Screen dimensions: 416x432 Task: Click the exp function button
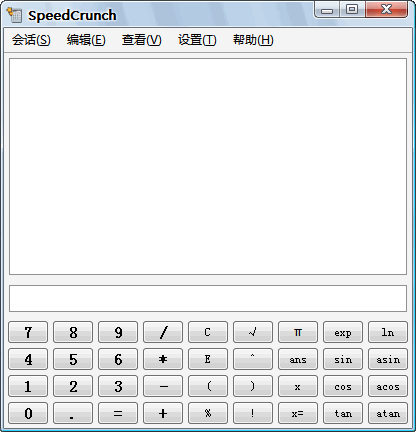[343, 332]
